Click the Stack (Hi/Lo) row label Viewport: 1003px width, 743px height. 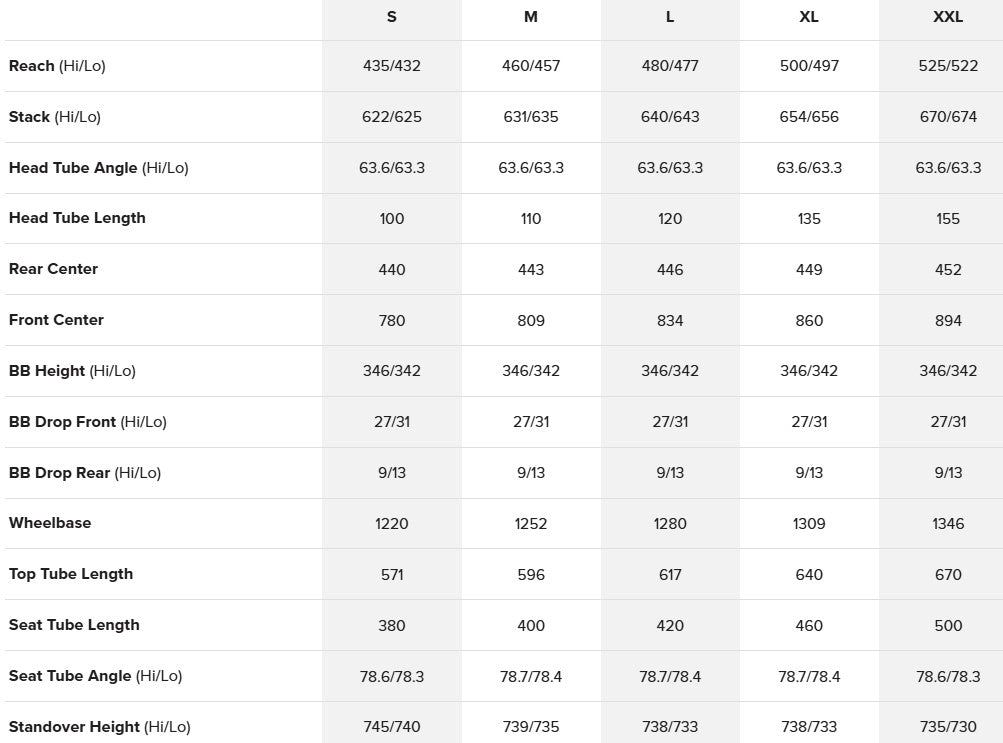(54, 117)
